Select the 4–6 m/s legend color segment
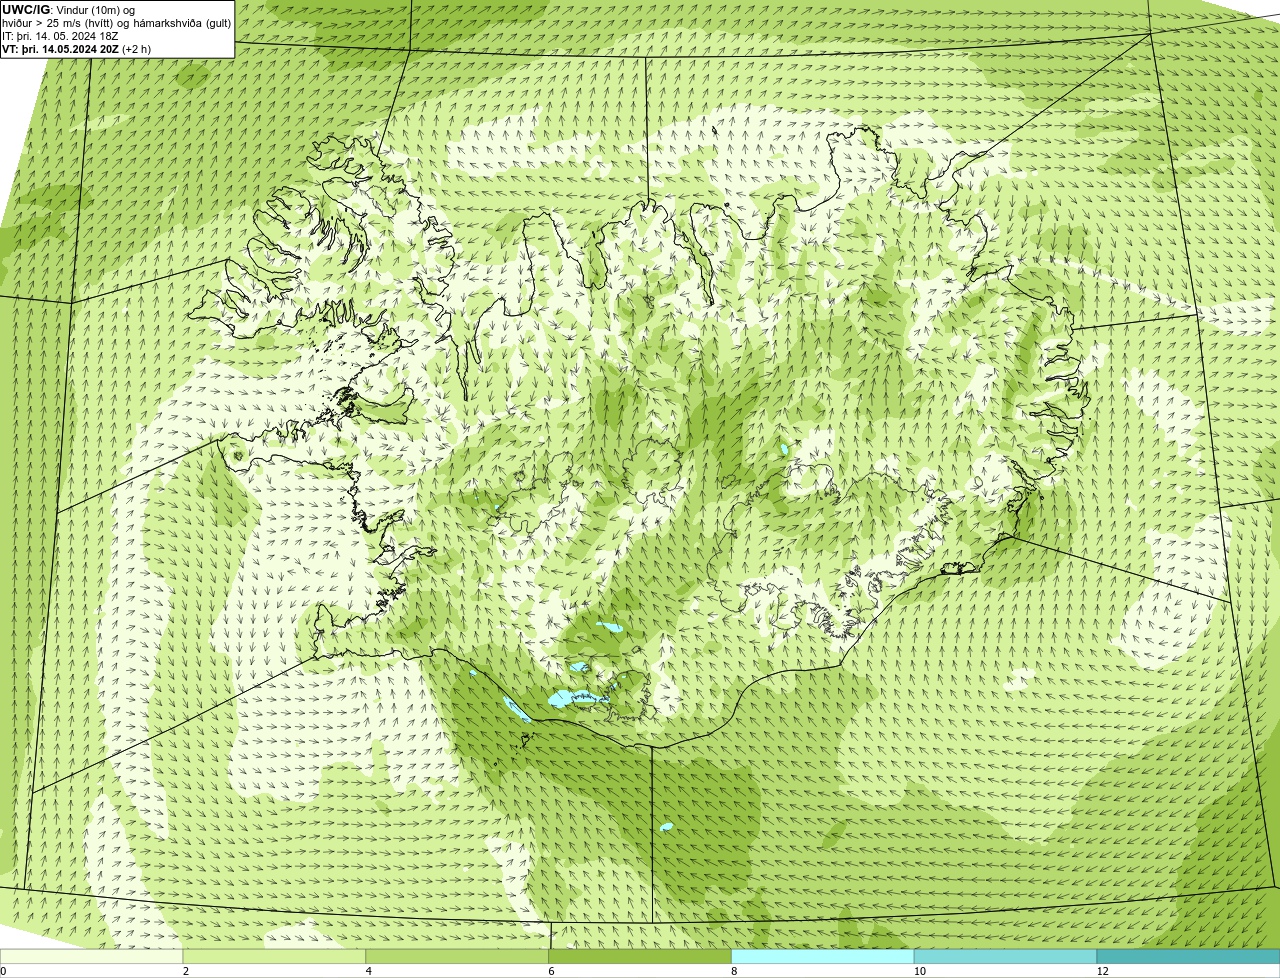This screenshot has width=1280, height=978. tap(457, 956)
